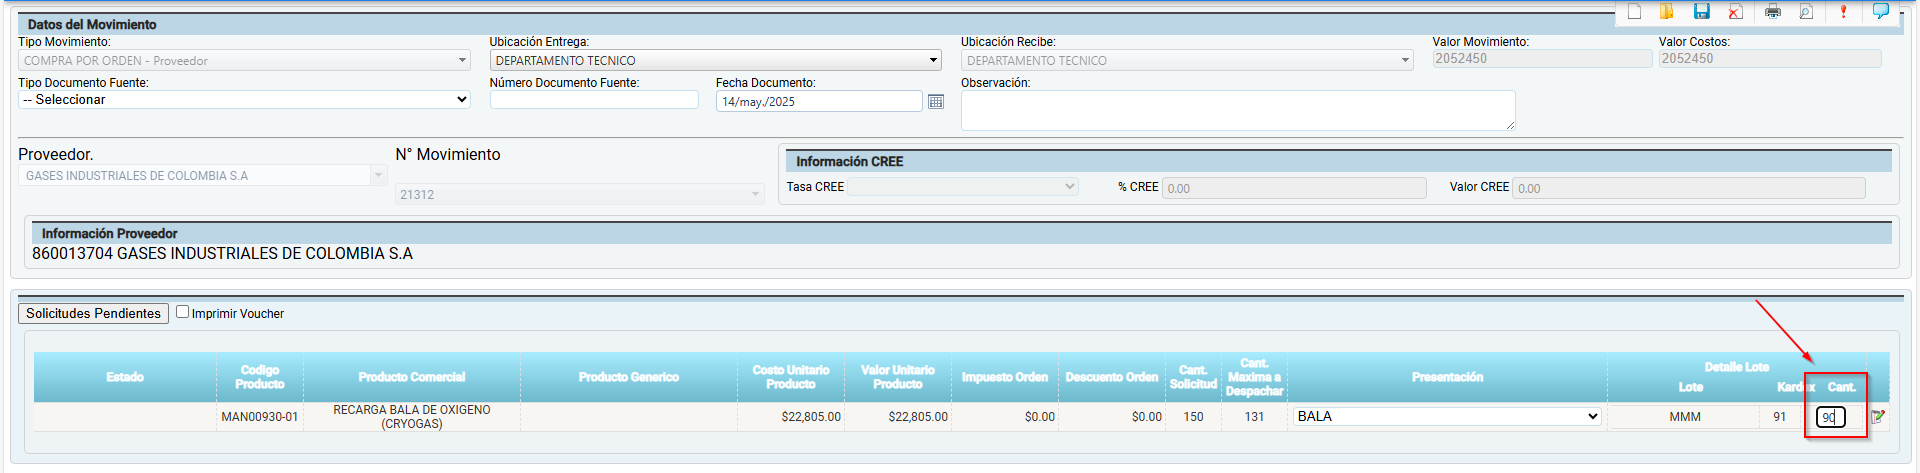Click the Cant. quantity input showing 90
Screen dimensions: 1920x473
(1829, 417)
